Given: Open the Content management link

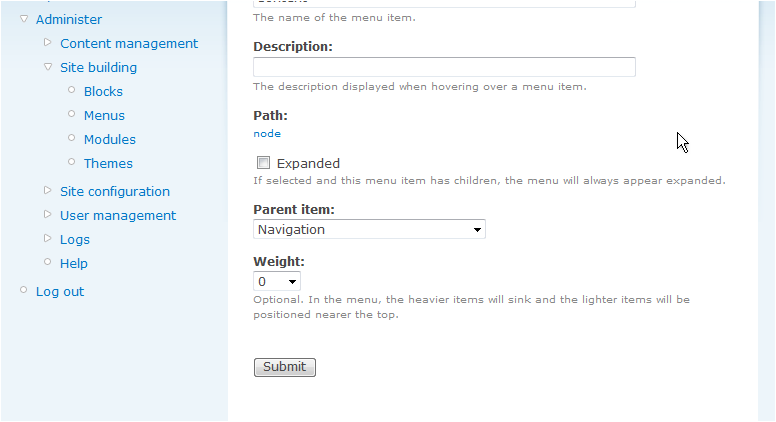Looking at the screenshot, I should [x=129, y=43].
